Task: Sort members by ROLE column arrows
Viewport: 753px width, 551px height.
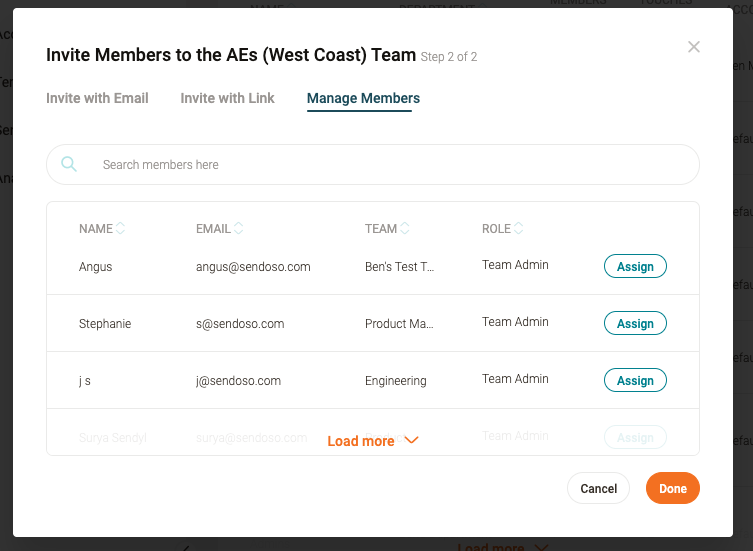Action: coord(518,228)
